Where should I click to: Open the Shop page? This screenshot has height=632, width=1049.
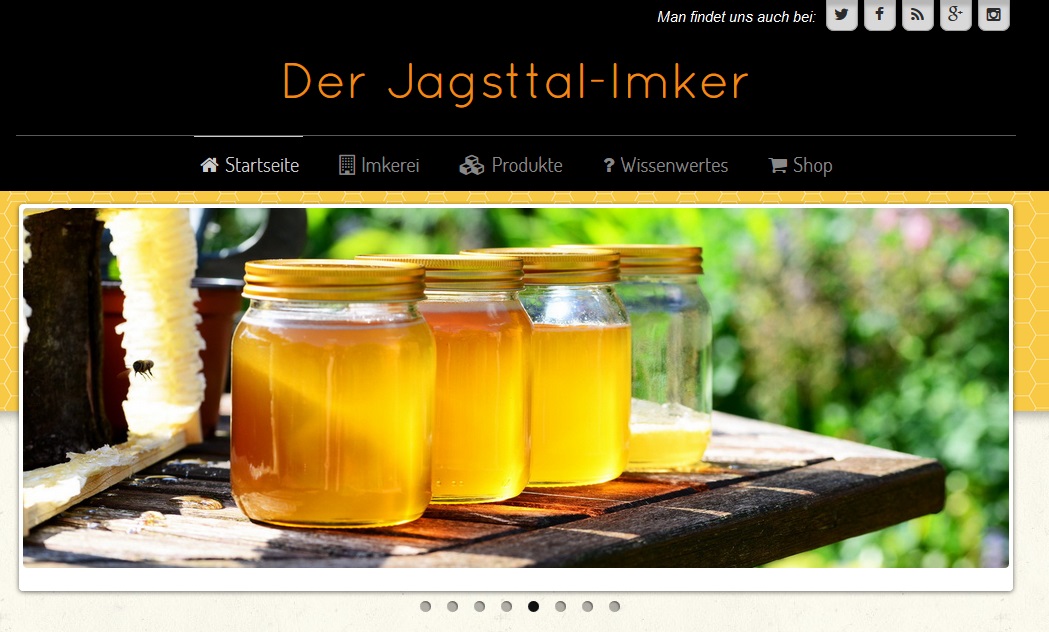point(812,165)
